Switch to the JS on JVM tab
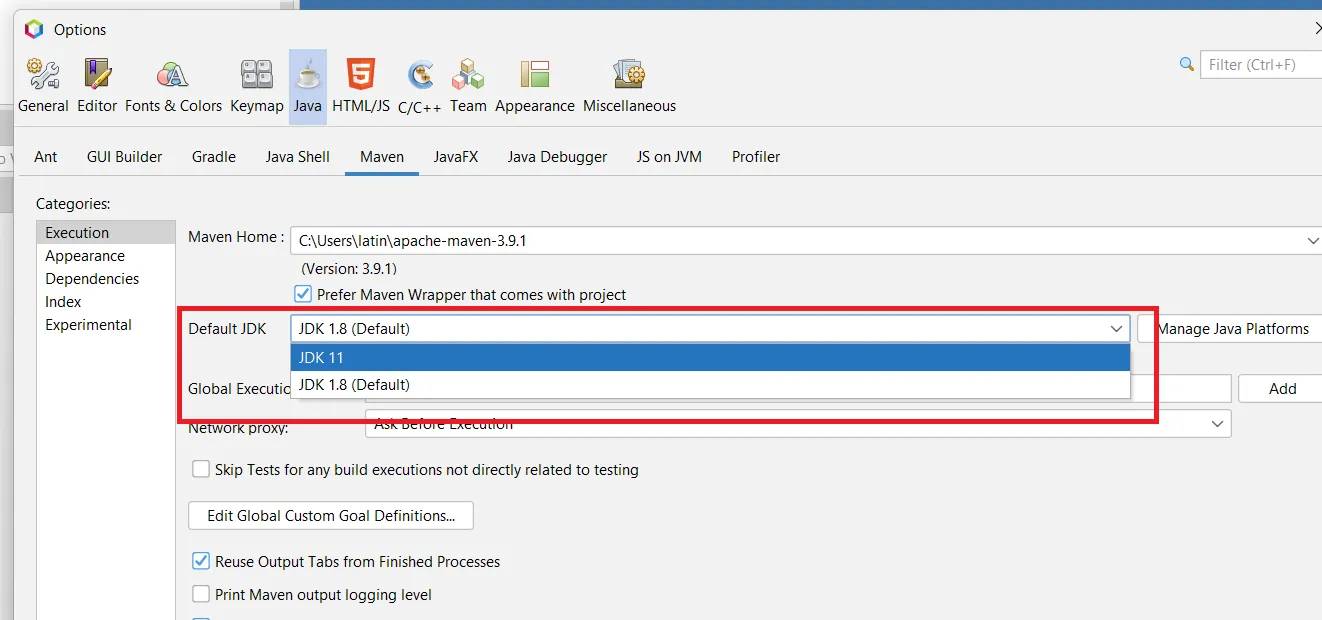 [669, 157]
